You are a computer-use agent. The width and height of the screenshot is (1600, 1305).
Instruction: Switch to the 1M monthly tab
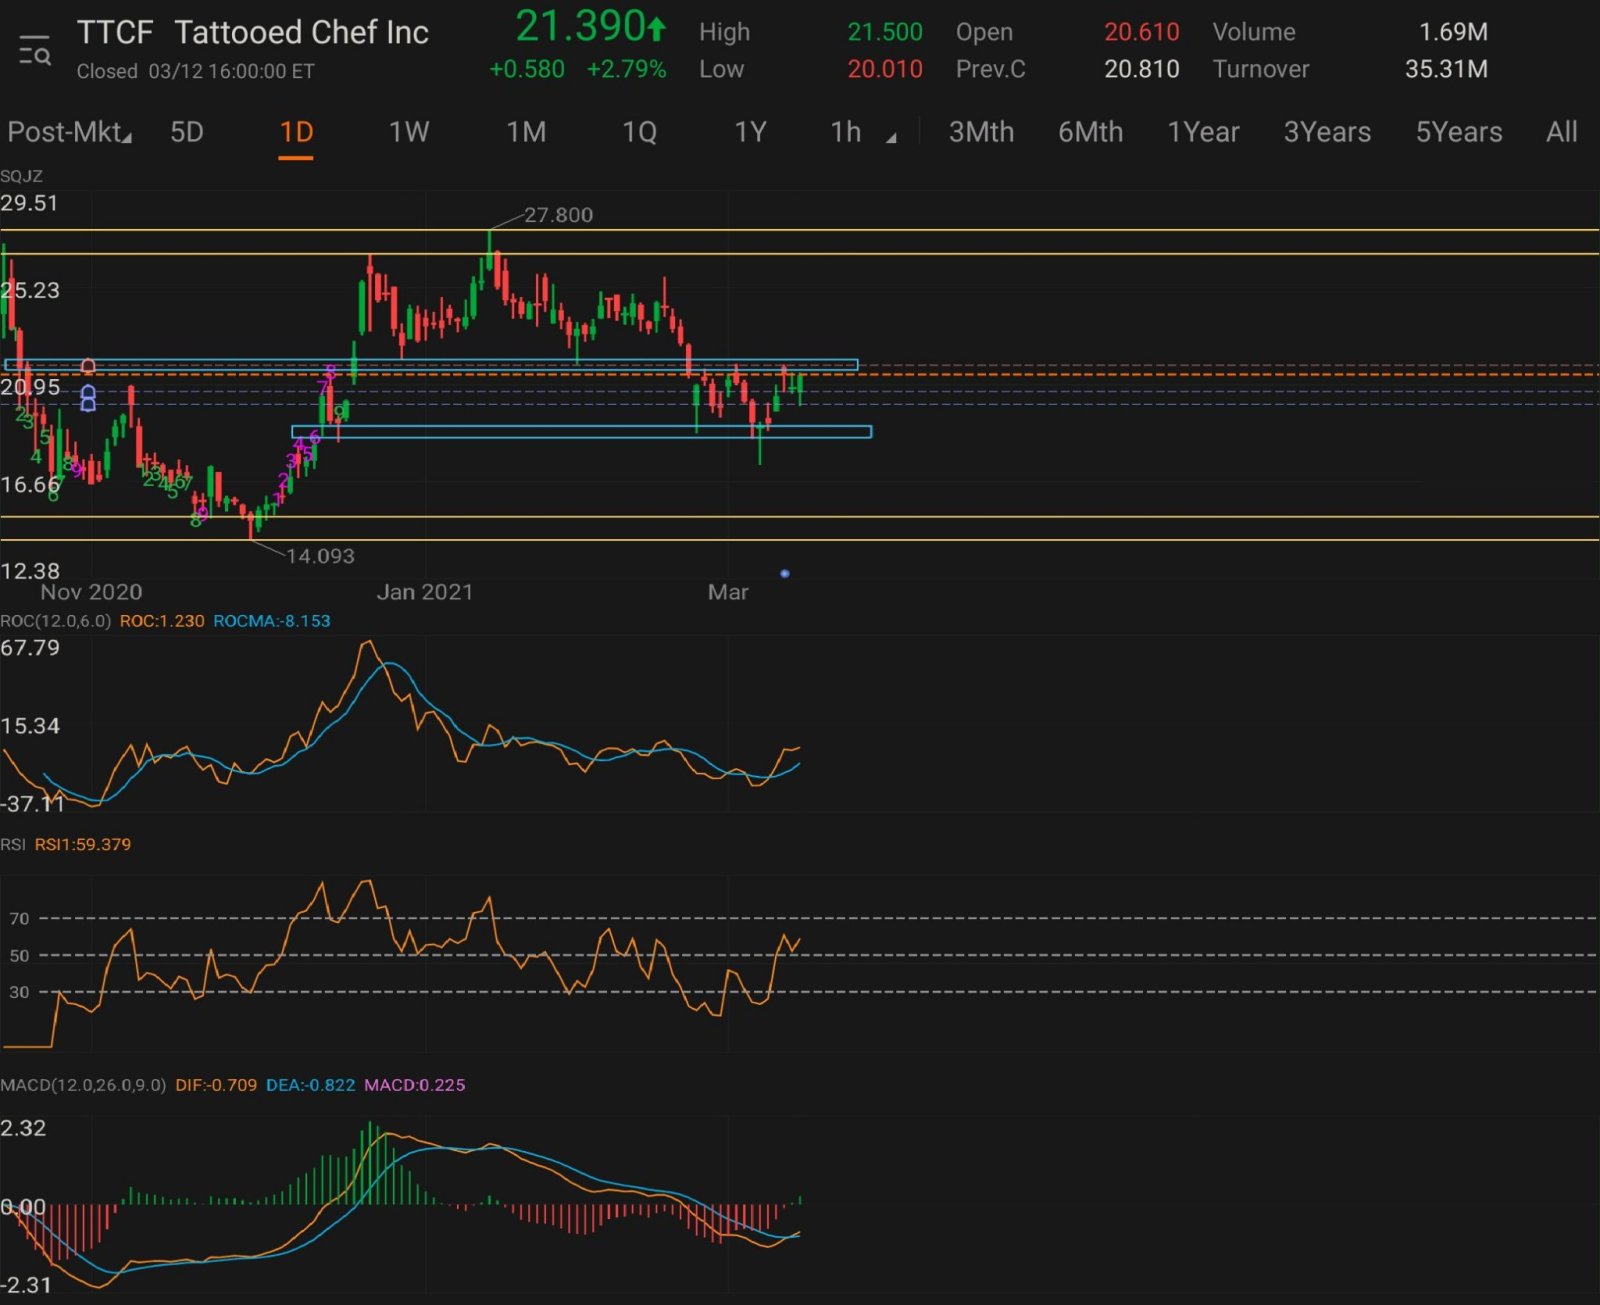pyautogui.click(x=526, y=132)
